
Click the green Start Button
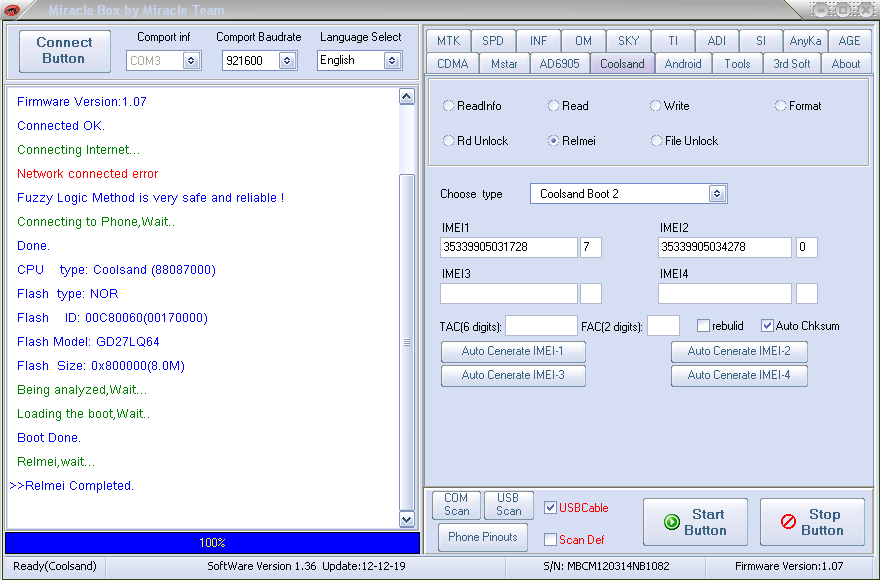coord(695,522)
